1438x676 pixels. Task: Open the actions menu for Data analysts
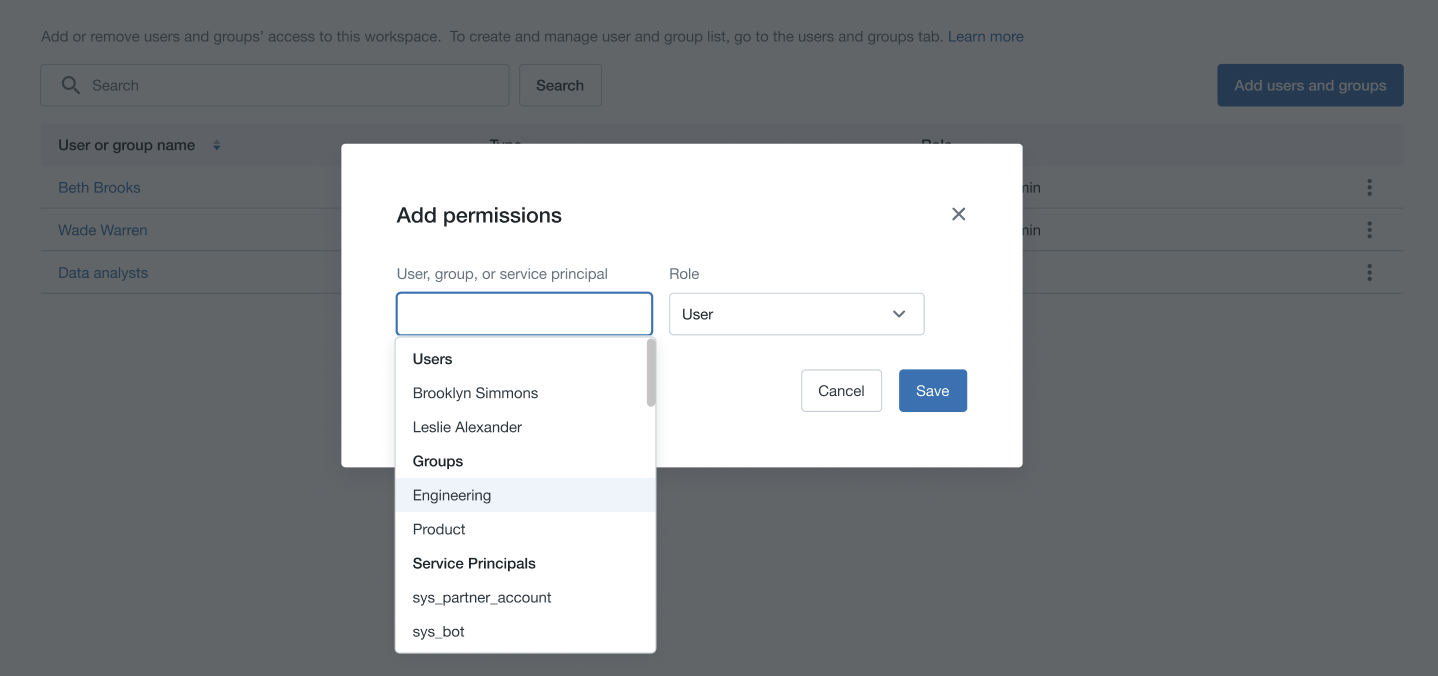(1369, 271)
